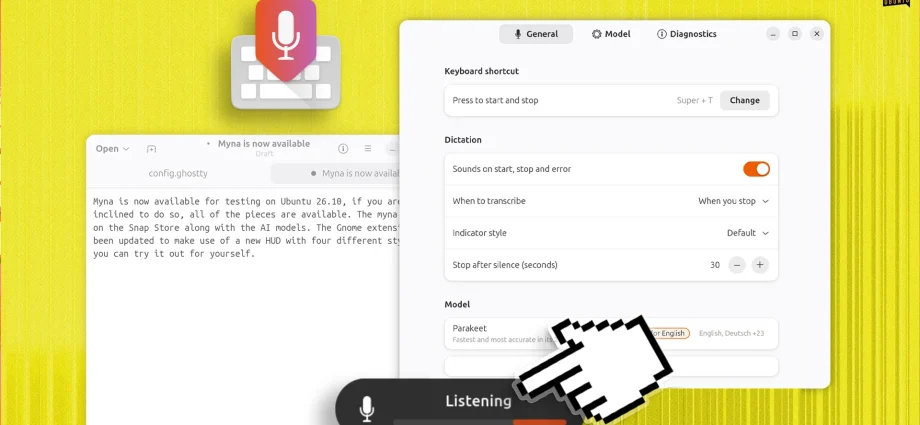Click the Stop after silence value 30
Viewport: 920px width, 425px height.
[x=715, y=265]
